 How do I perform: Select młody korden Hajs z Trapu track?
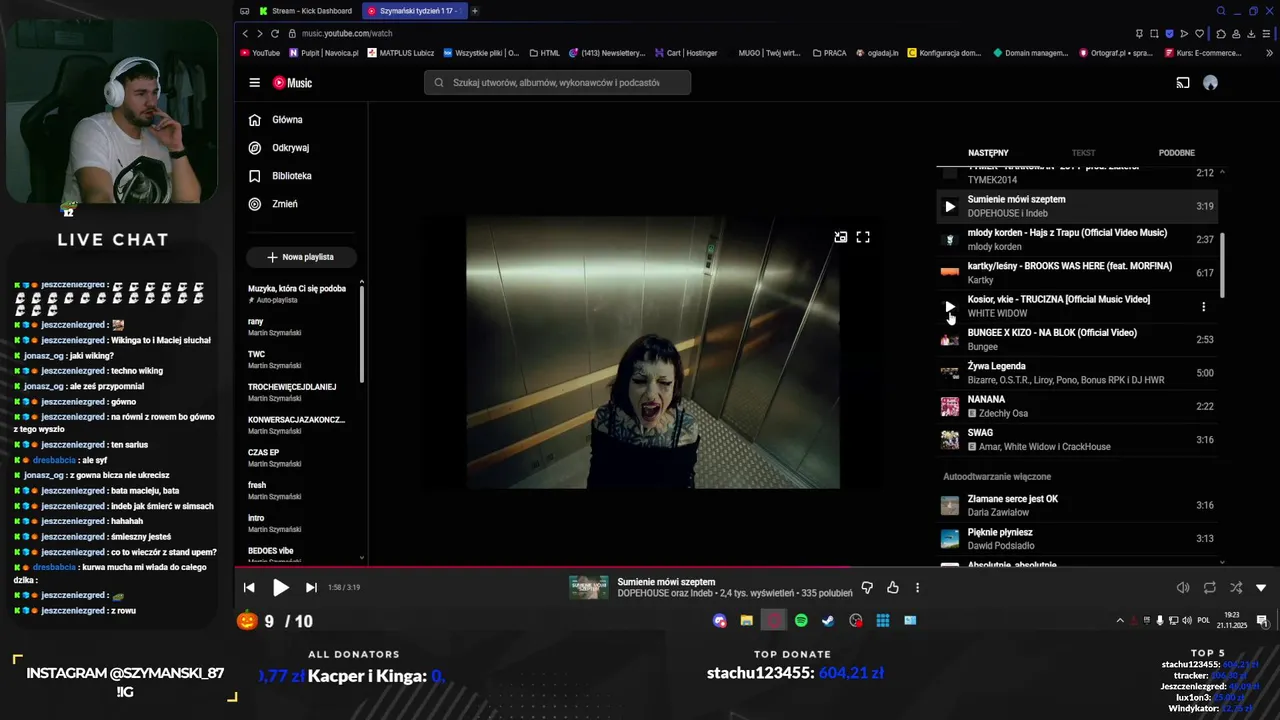(x=1077, y=240)
